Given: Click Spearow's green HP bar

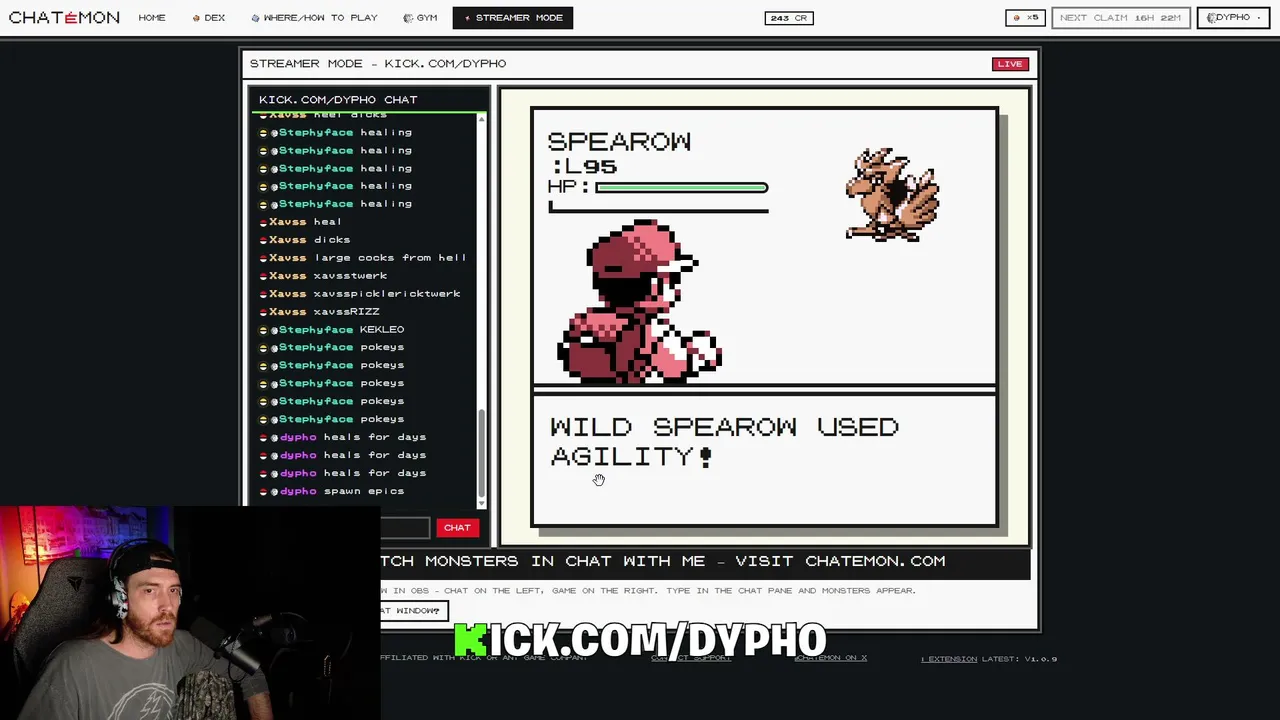Looking at the screenshot, I should (x=681, y=187).
